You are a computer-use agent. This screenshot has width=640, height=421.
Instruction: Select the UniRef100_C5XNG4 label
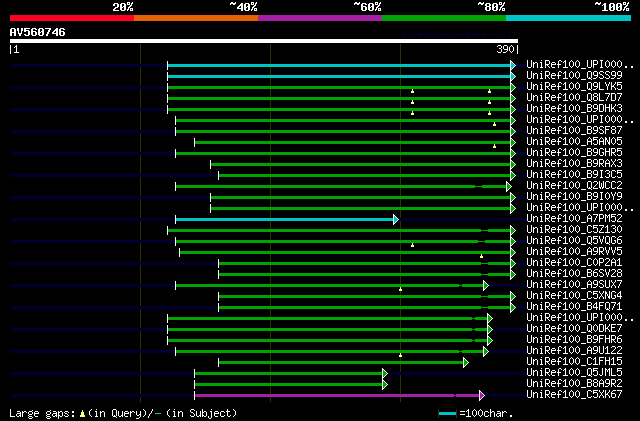tap(574, 295)
